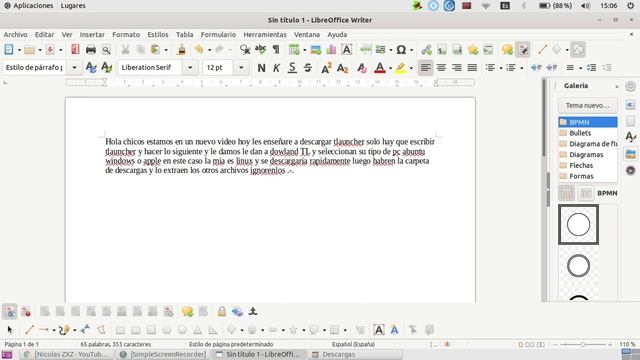
Task: Toggle Bold formatting N button
Action: point(261,68)
